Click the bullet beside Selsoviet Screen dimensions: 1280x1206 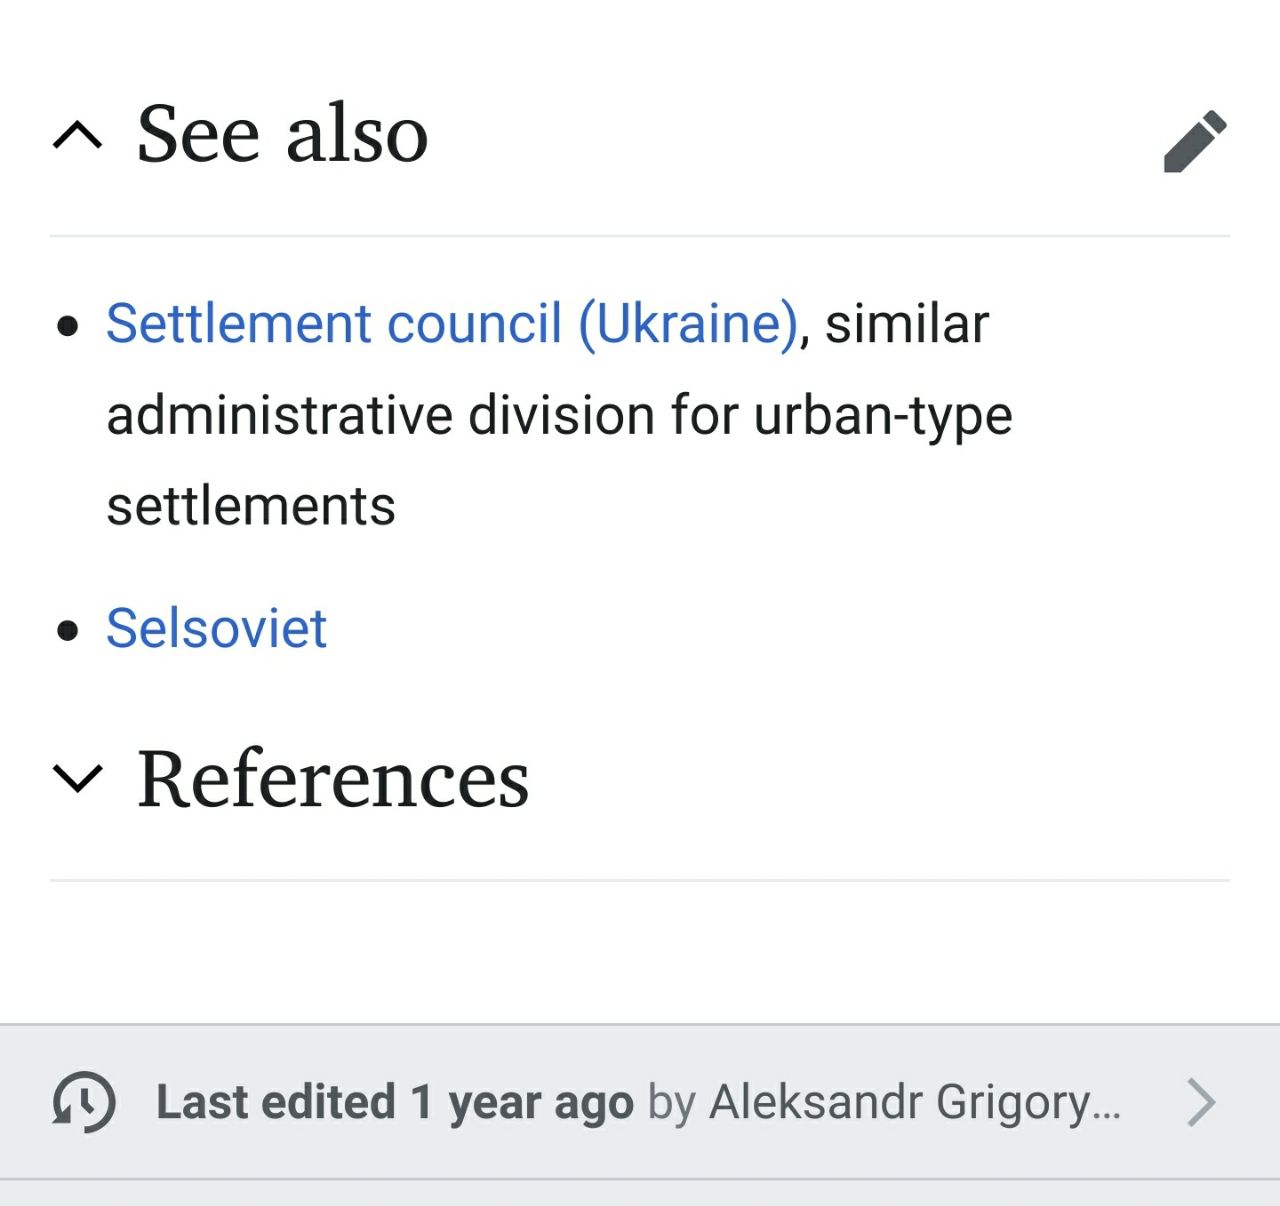click(68, 630)
